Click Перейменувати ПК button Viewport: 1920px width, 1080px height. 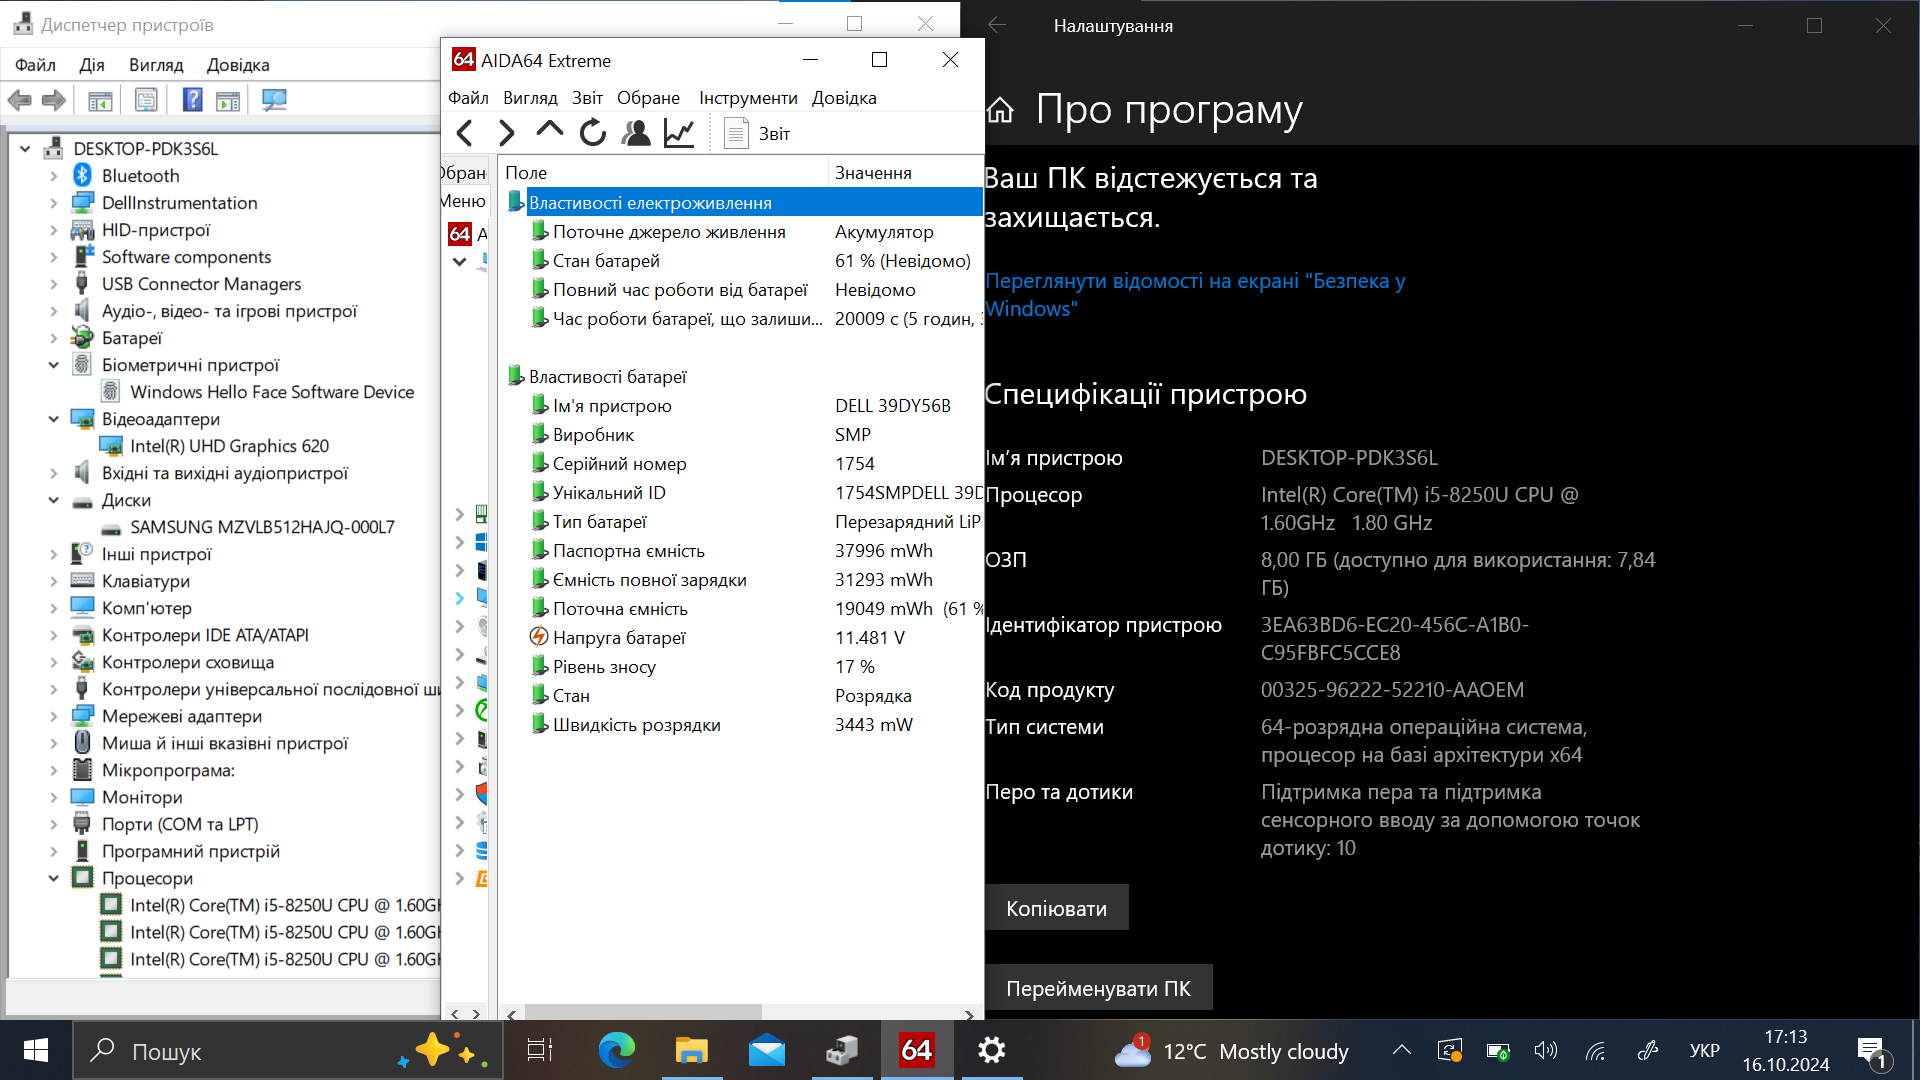tap(1098, 988)
